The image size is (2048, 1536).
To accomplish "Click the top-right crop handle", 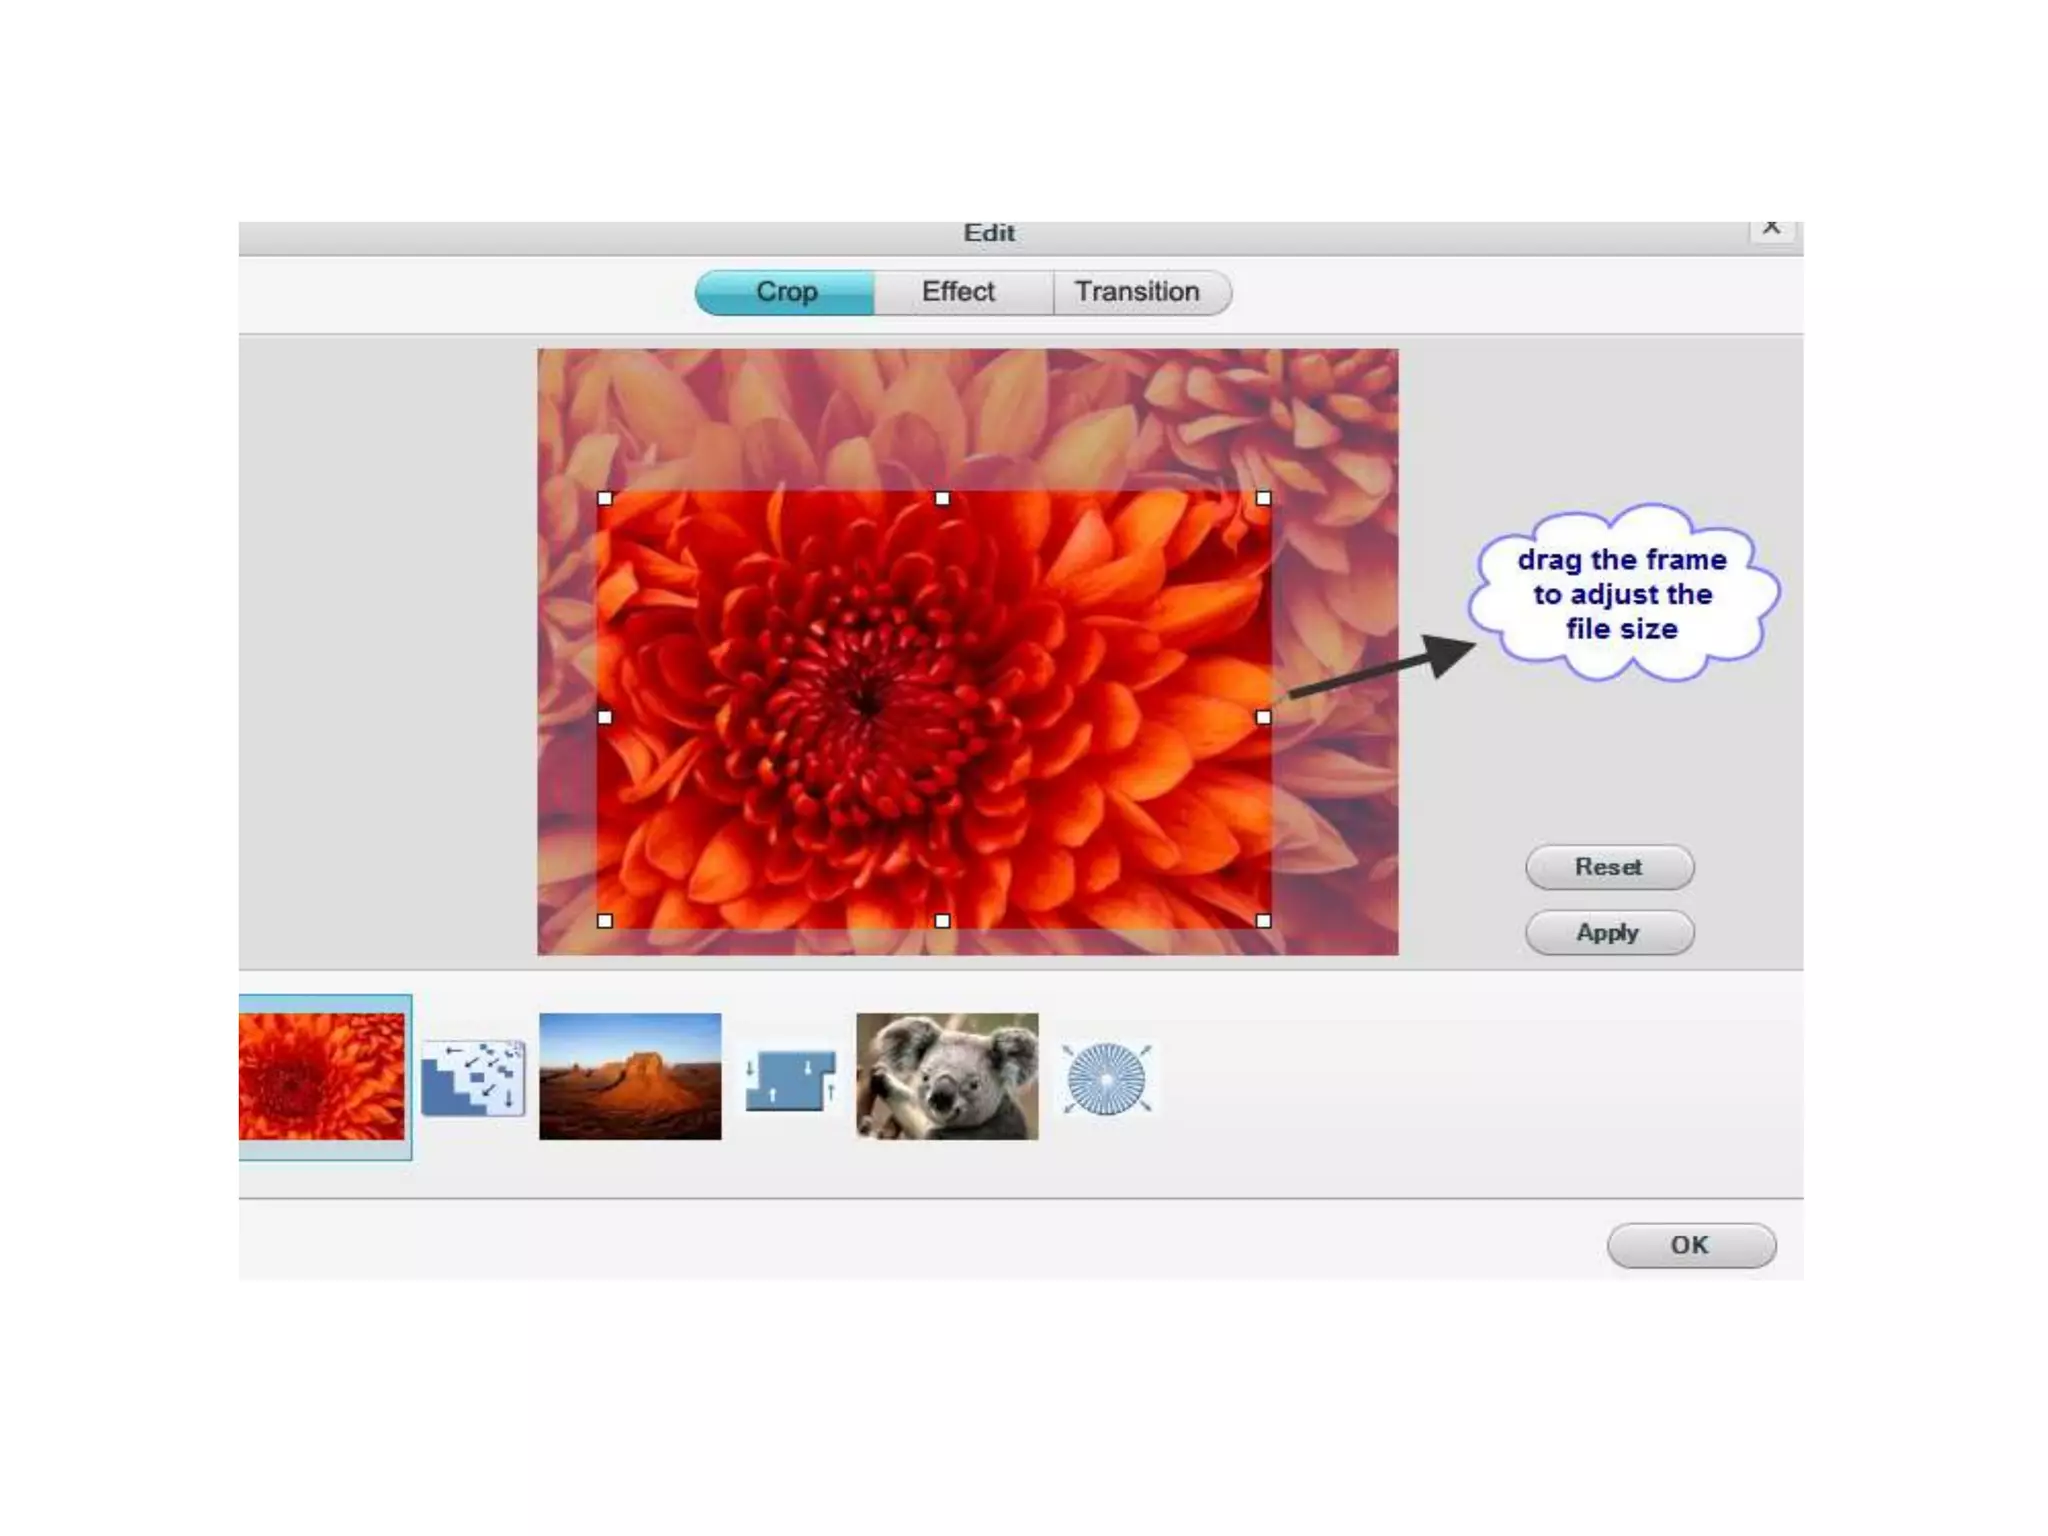I will pyautogui.click(x=1263, y=498).
